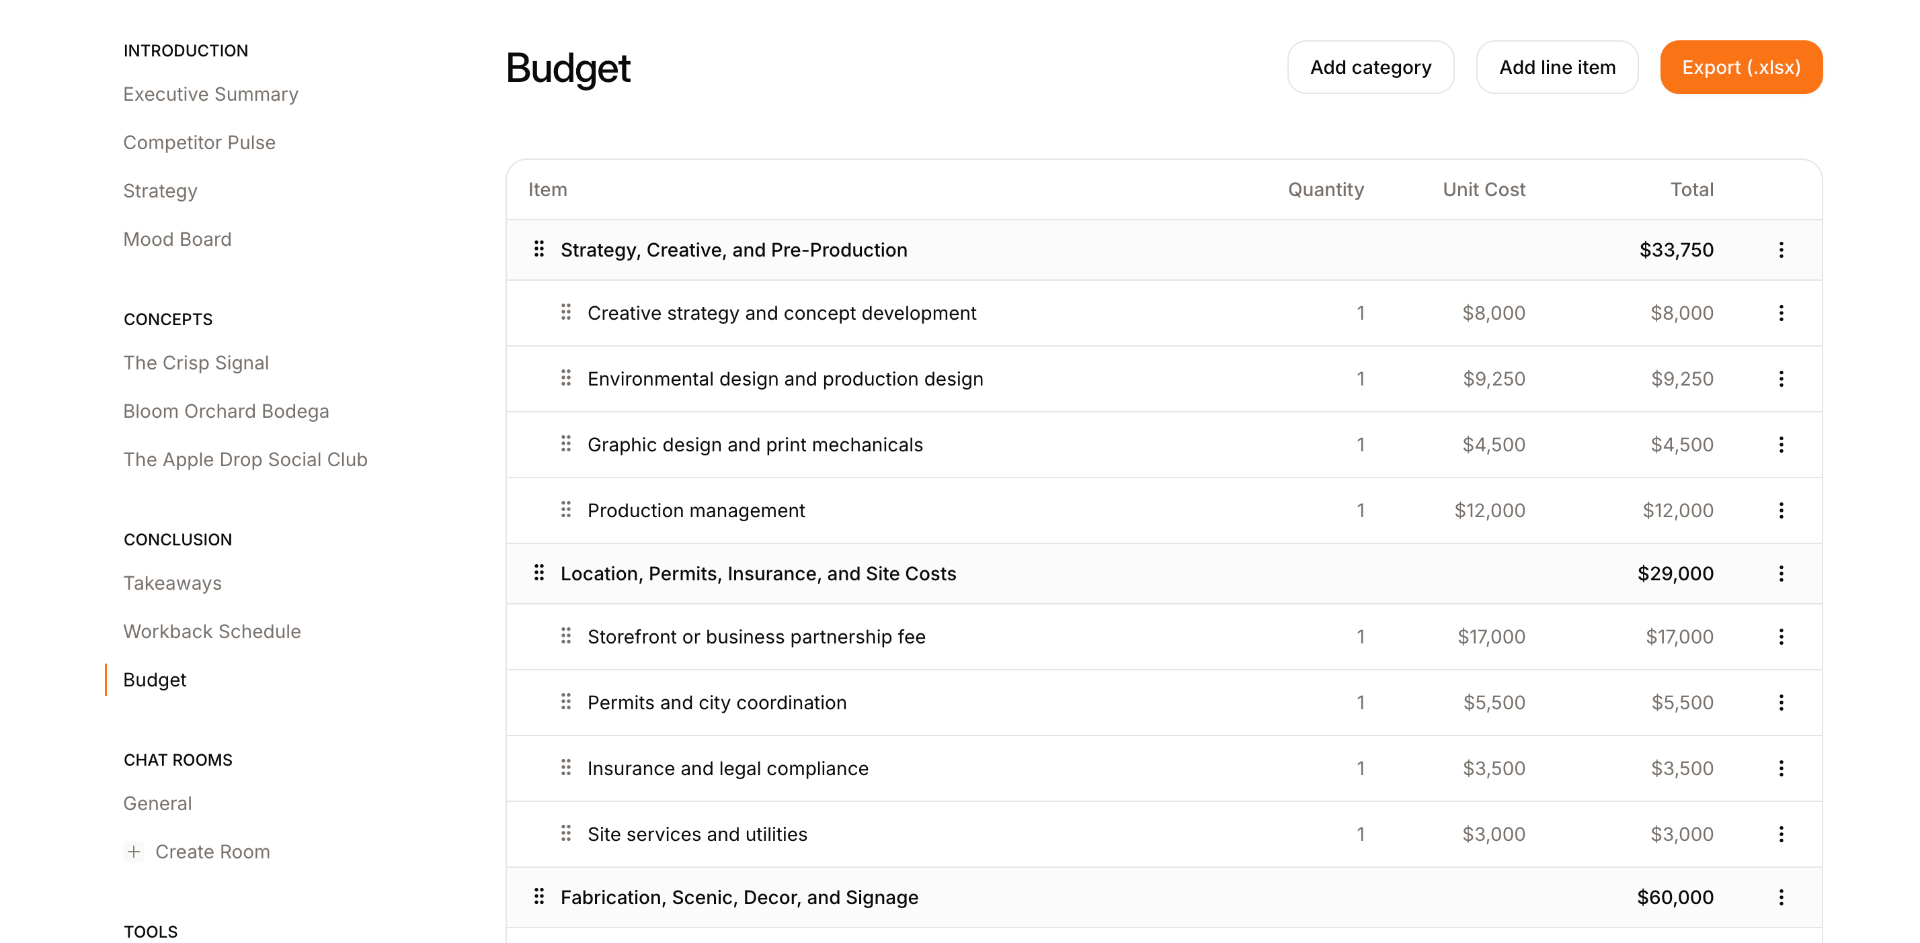Click the drag handle beside Creative strategy and concept development

click(566, 312)
